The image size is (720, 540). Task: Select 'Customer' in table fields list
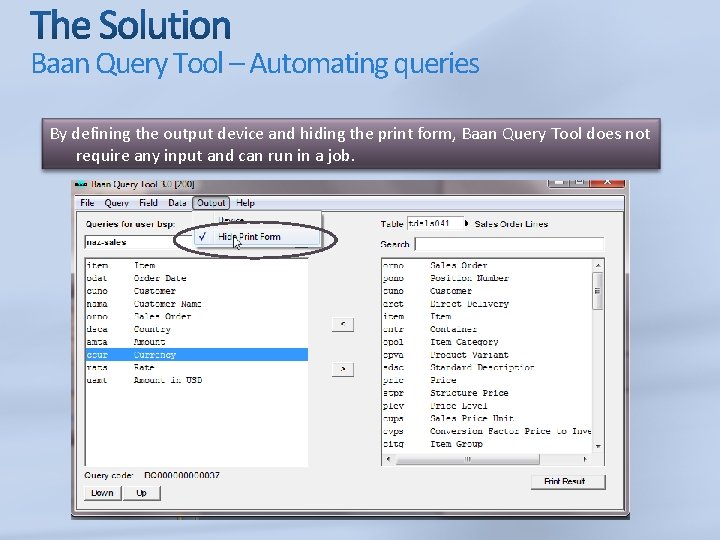(x=487, y=291)
